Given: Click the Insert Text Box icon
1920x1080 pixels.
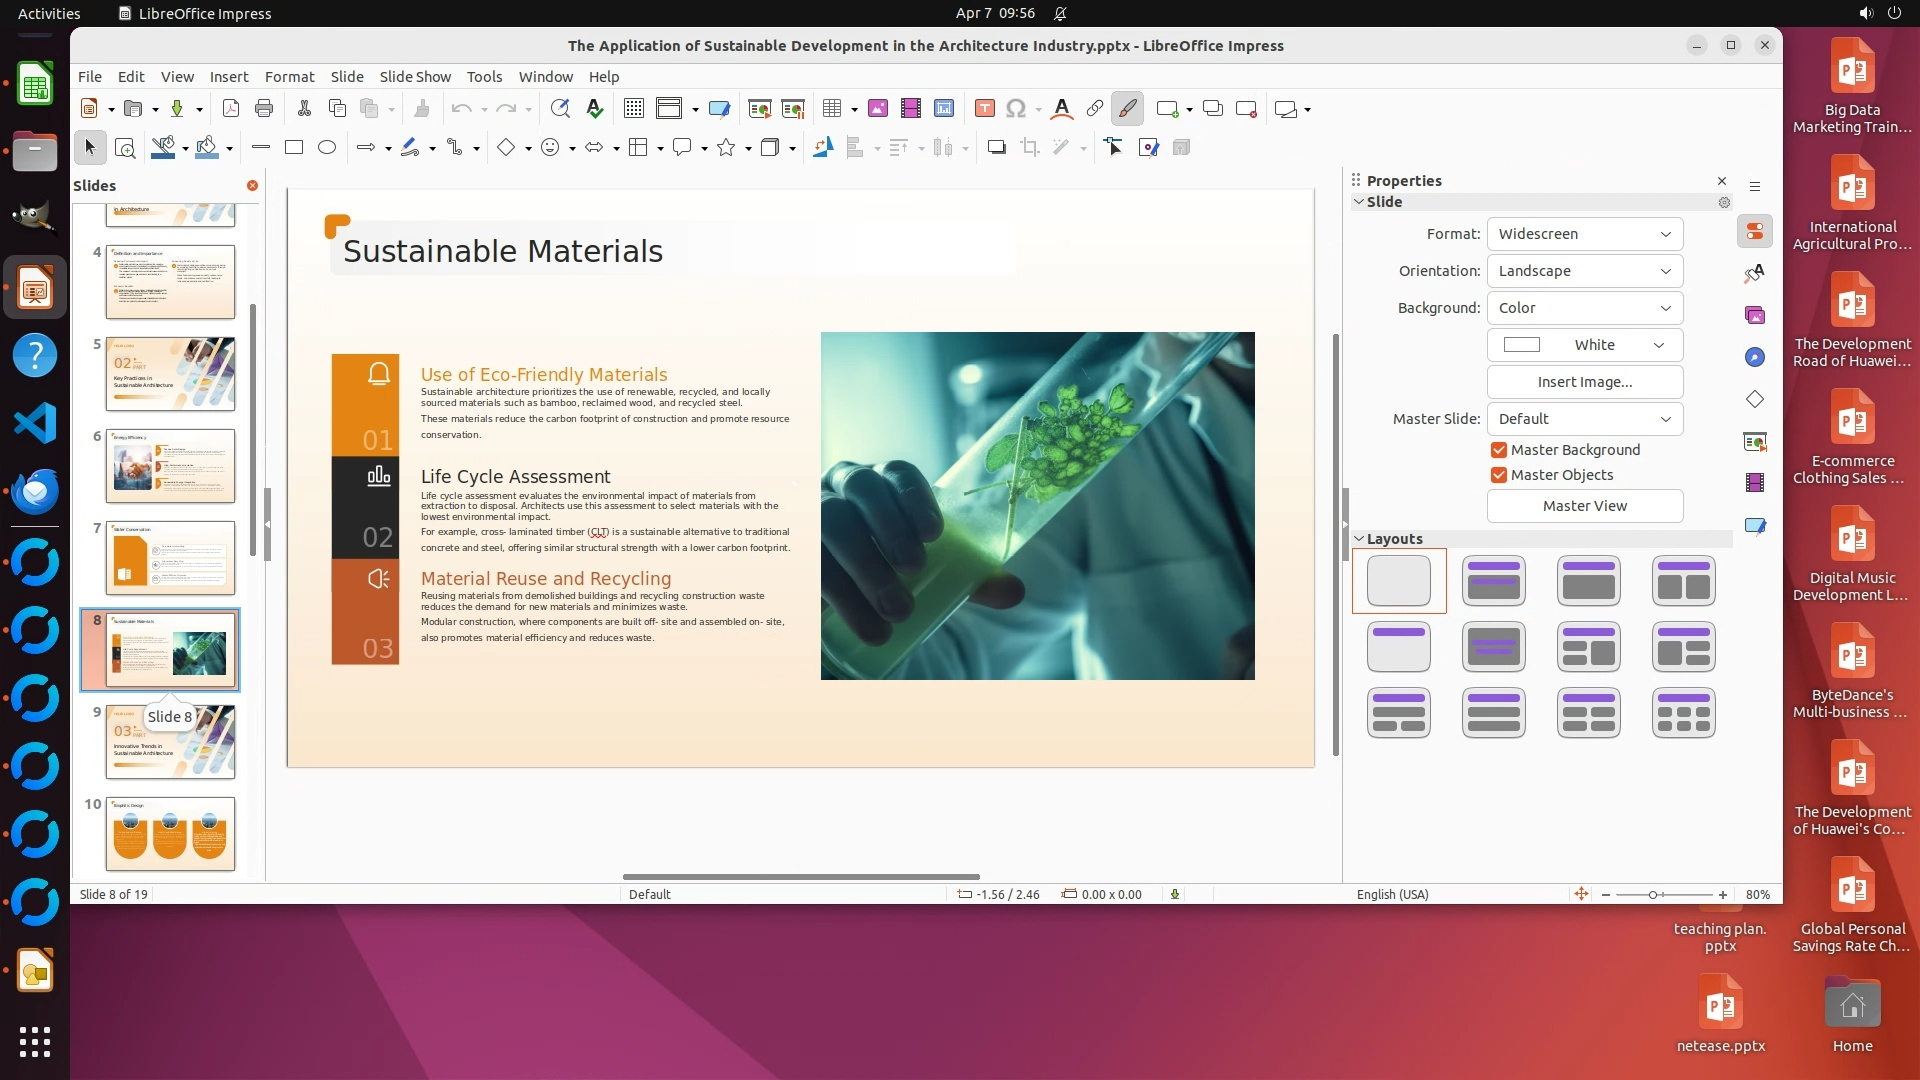Looking at the screenshot, I should (x=984, y=109).
